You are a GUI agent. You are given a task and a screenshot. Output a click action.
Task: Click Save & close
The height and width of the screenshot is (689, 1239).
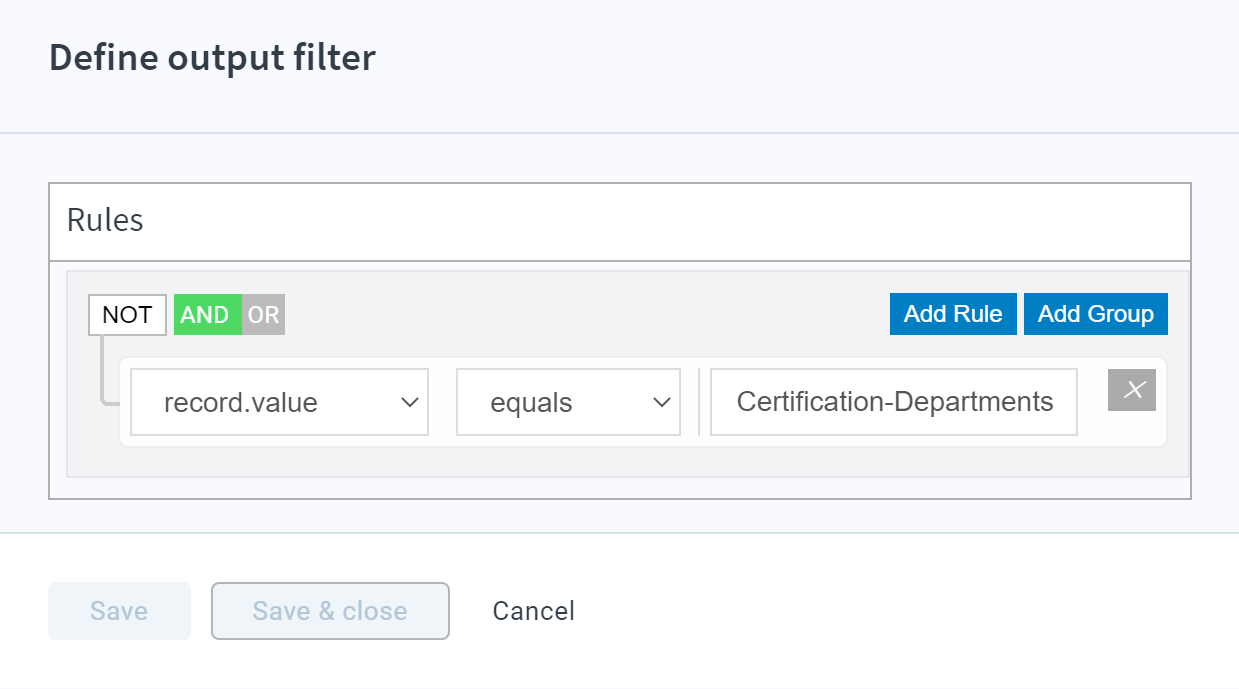coord(330,611)
